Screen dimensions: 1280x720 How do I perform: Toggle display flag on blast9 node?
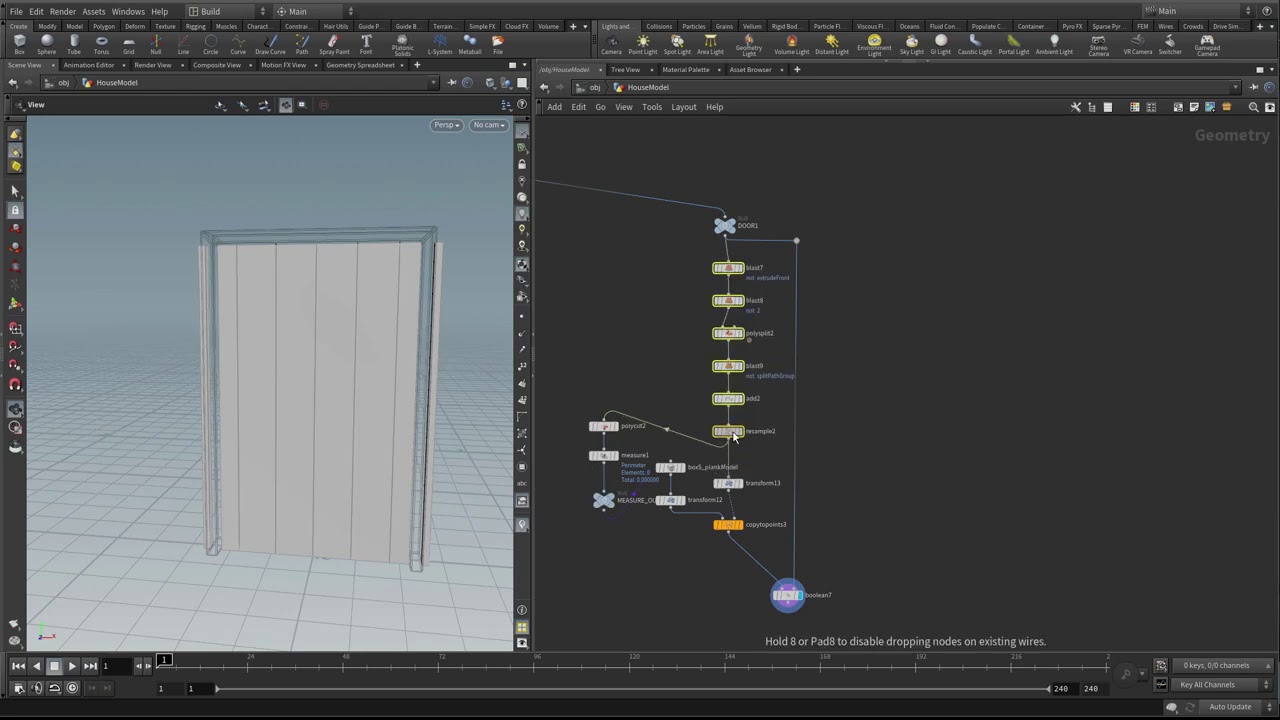point(739,366)
